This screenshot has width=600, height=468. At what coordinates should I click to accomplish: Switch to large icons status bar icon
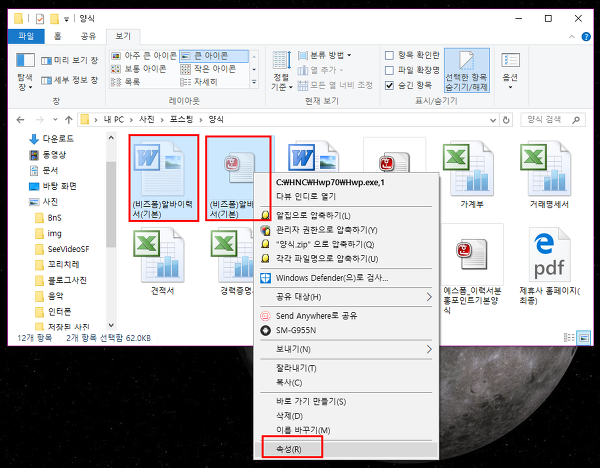click(584, 338)
